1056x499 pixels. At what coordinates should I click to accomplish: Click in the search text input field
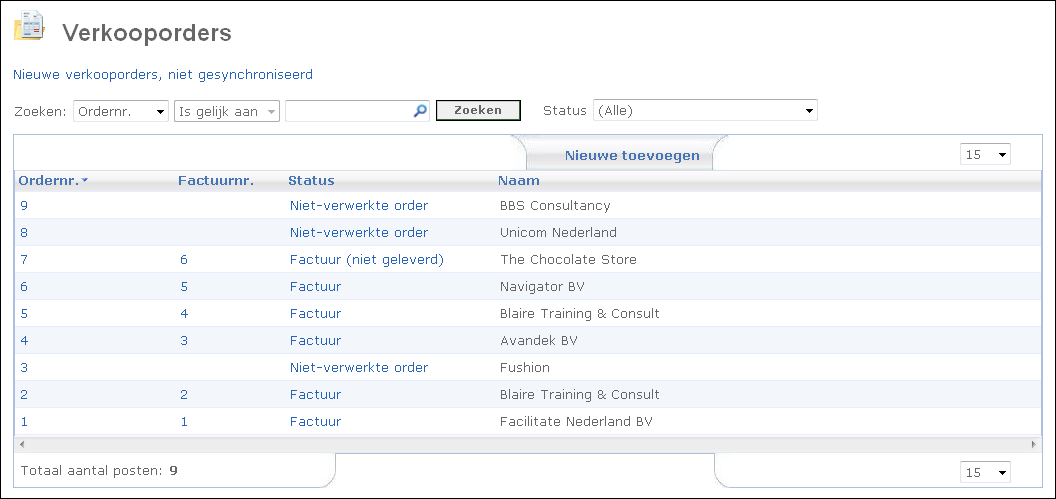(349, 111)
